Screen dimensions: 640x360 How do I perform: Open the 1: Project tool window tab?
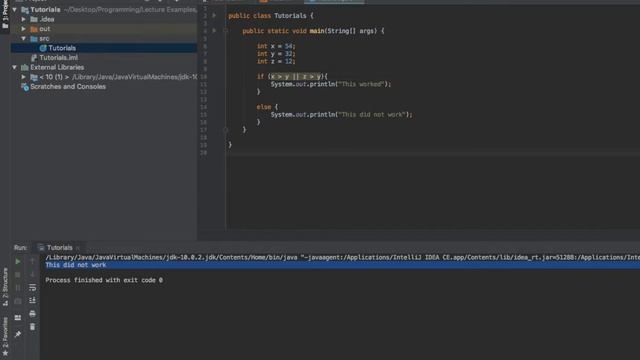point(5,15)
